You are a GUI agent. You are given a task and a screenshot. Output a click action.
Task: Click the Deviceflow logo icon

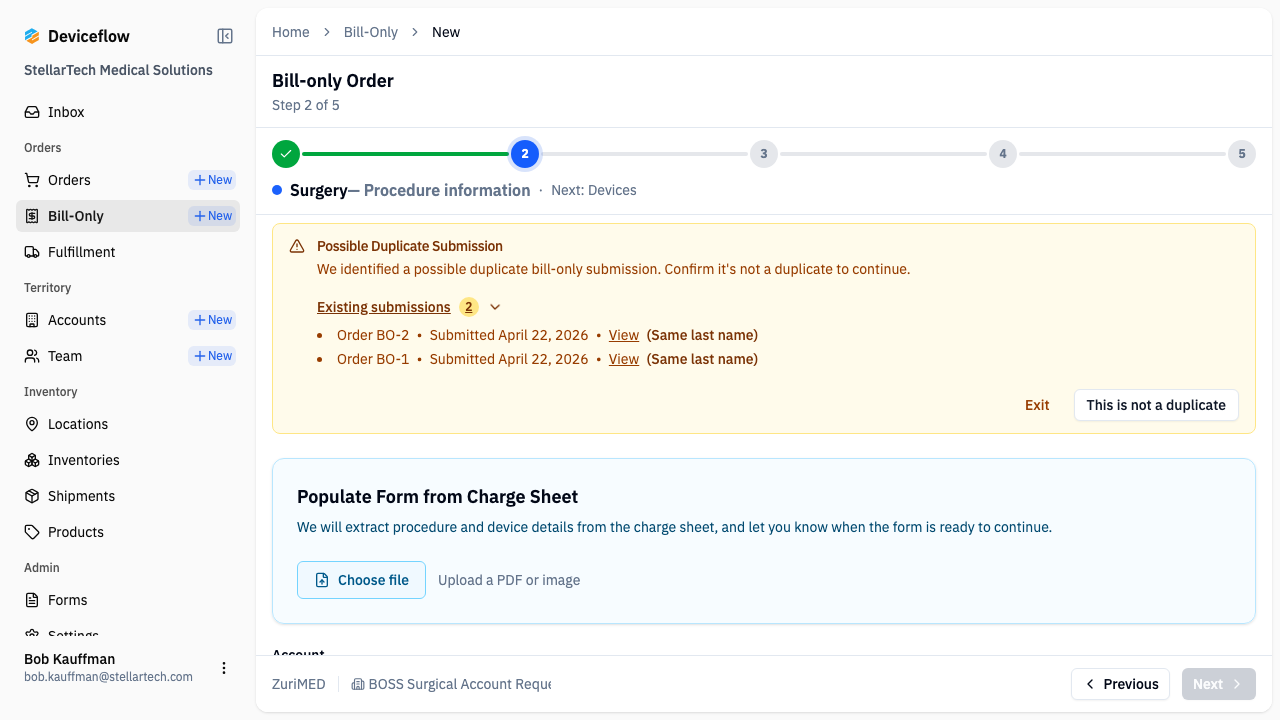pos(32,36)
